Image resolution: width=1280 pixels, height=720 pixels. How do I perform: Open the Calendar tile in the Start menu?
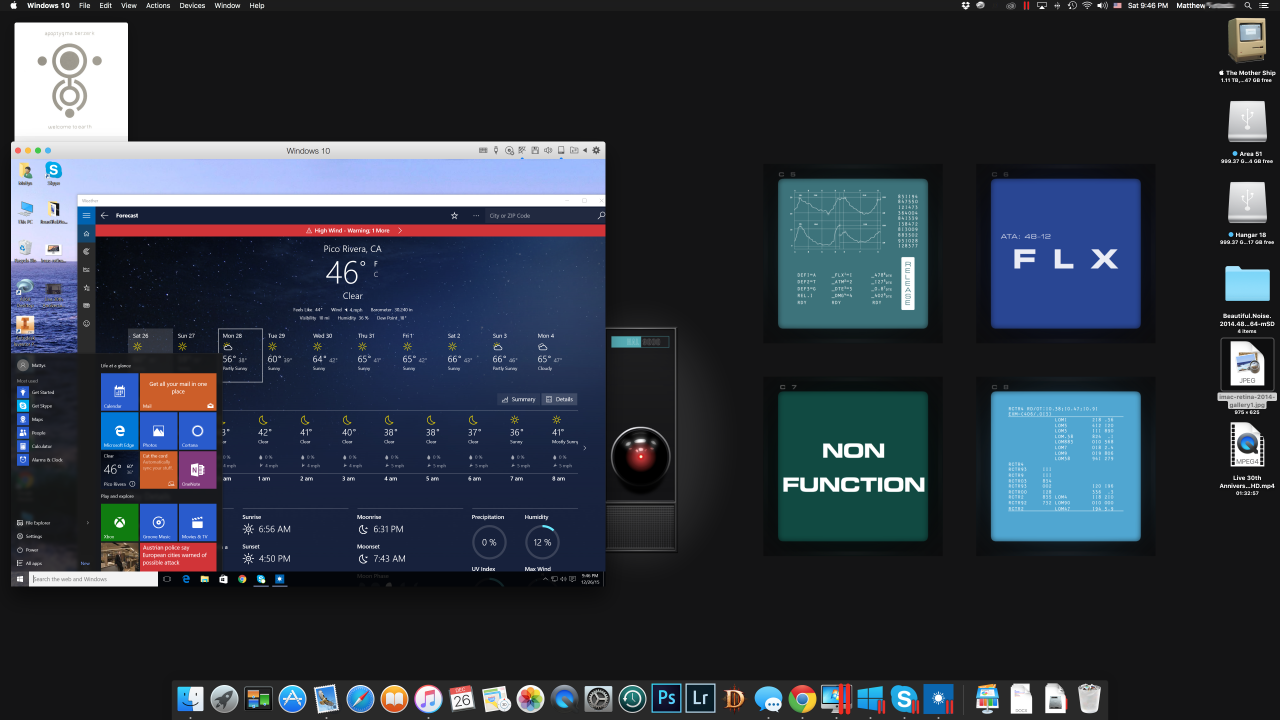(119, 392)
